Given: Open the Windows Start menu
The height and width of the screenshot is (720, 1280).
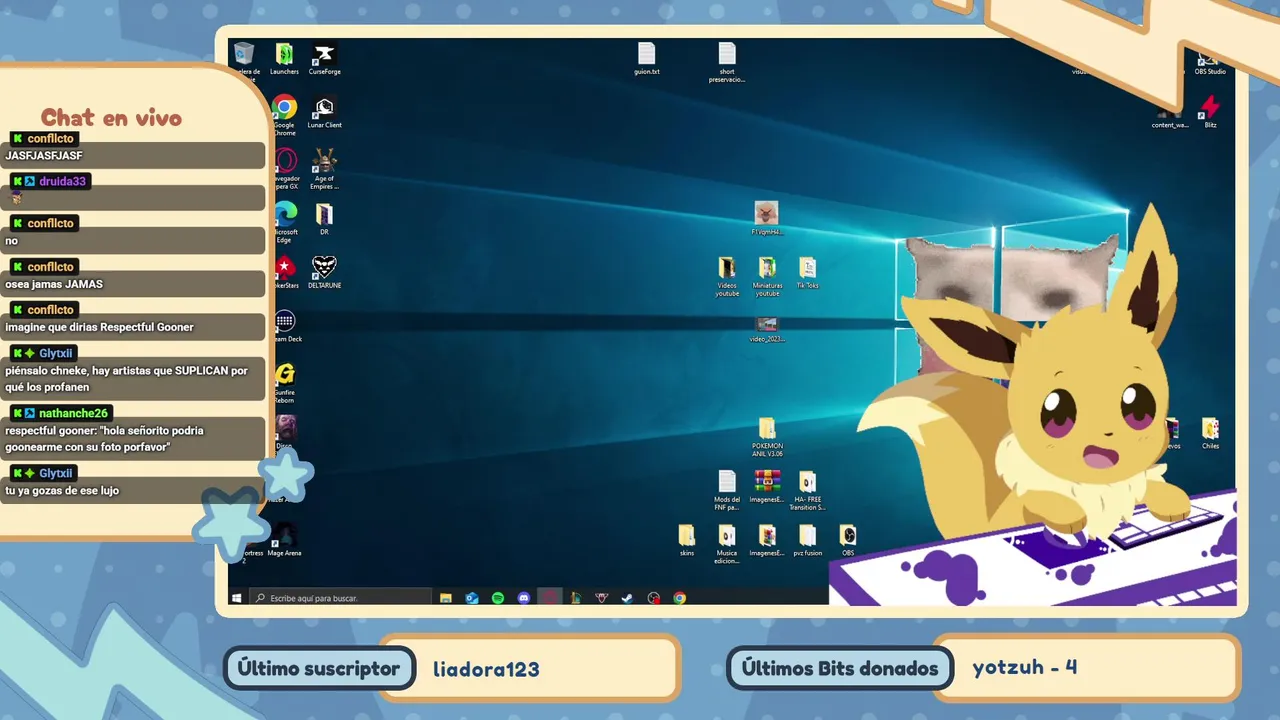Looking at the screenshot, I should (237, 598).
